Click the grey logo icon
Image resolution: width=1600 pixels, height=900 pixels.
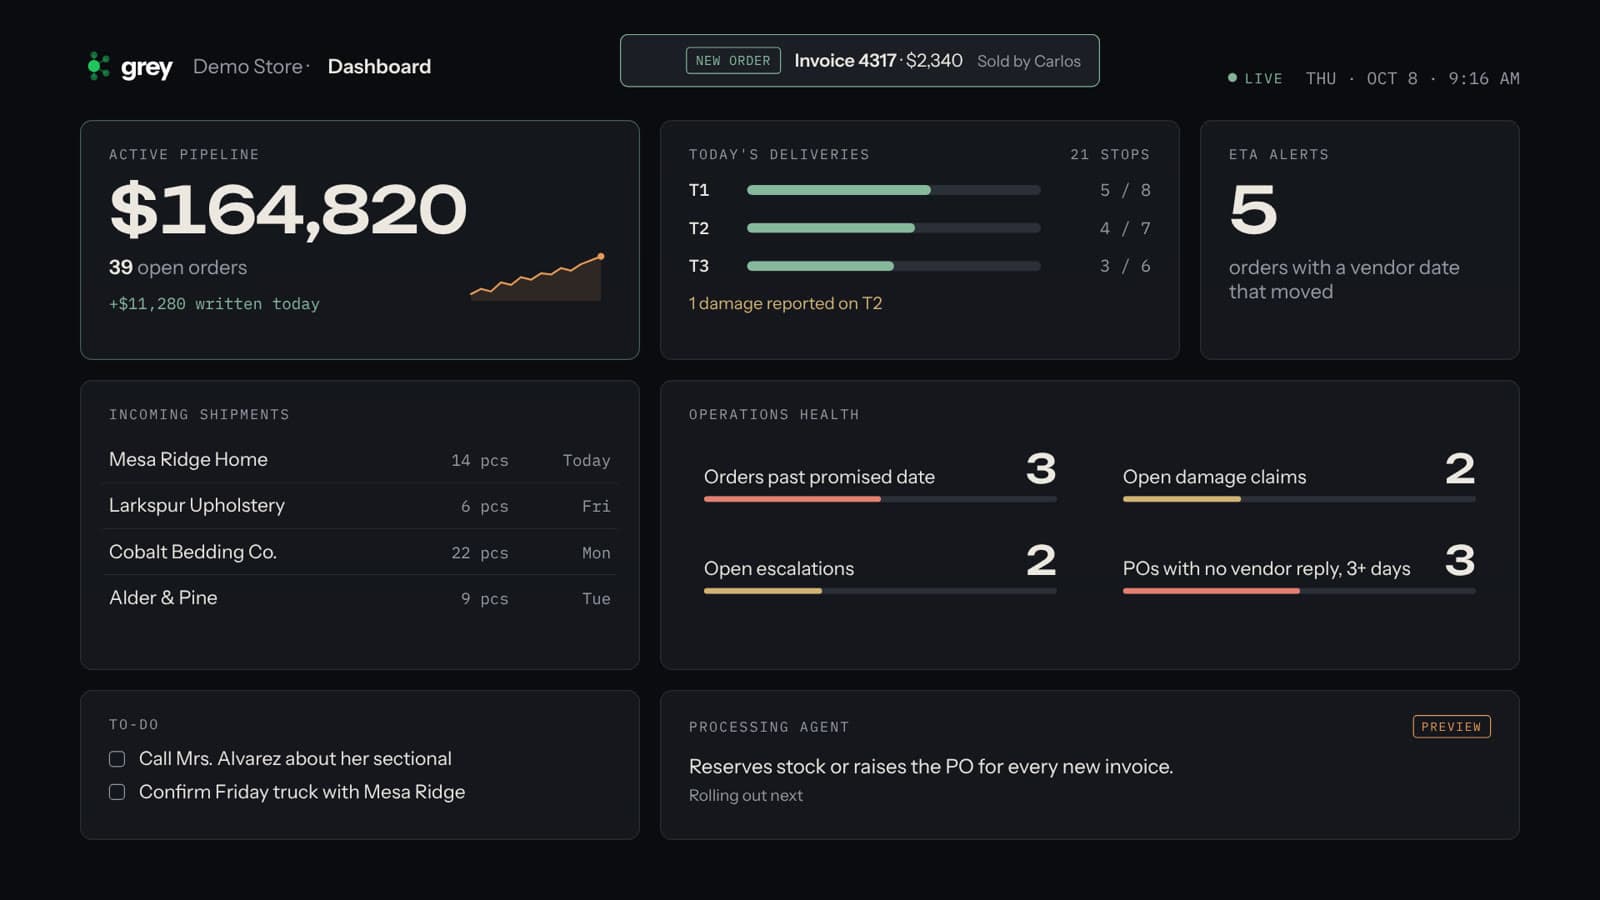(98, 66)
